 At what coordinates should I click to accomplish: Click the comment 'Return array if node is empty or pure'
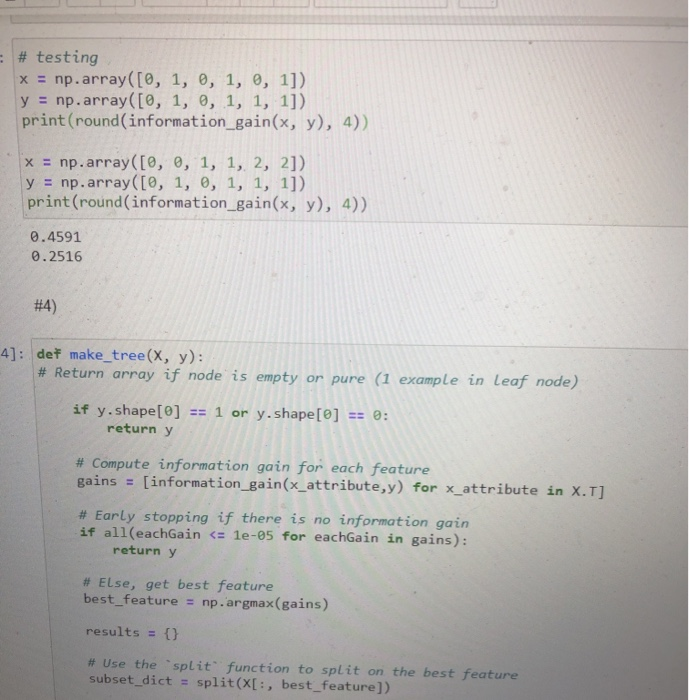[x=308, y=377]
